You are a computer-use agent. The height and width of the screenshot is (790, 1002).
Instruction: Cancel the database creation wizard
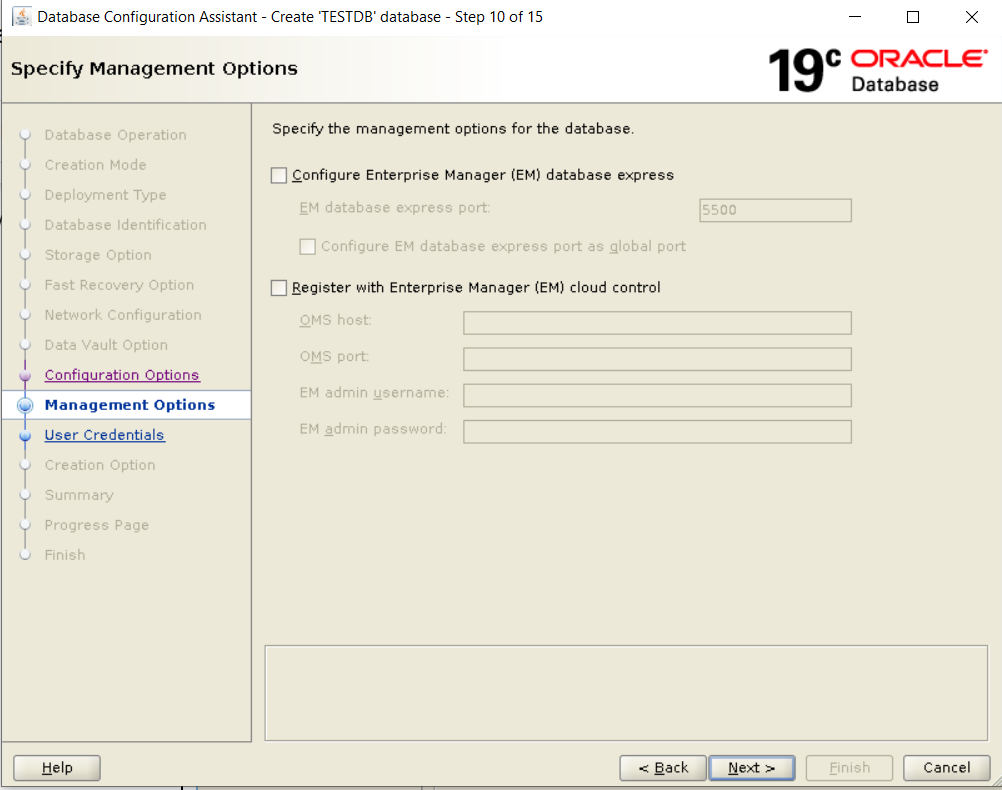pyautogui.click(x=946, y=768)
